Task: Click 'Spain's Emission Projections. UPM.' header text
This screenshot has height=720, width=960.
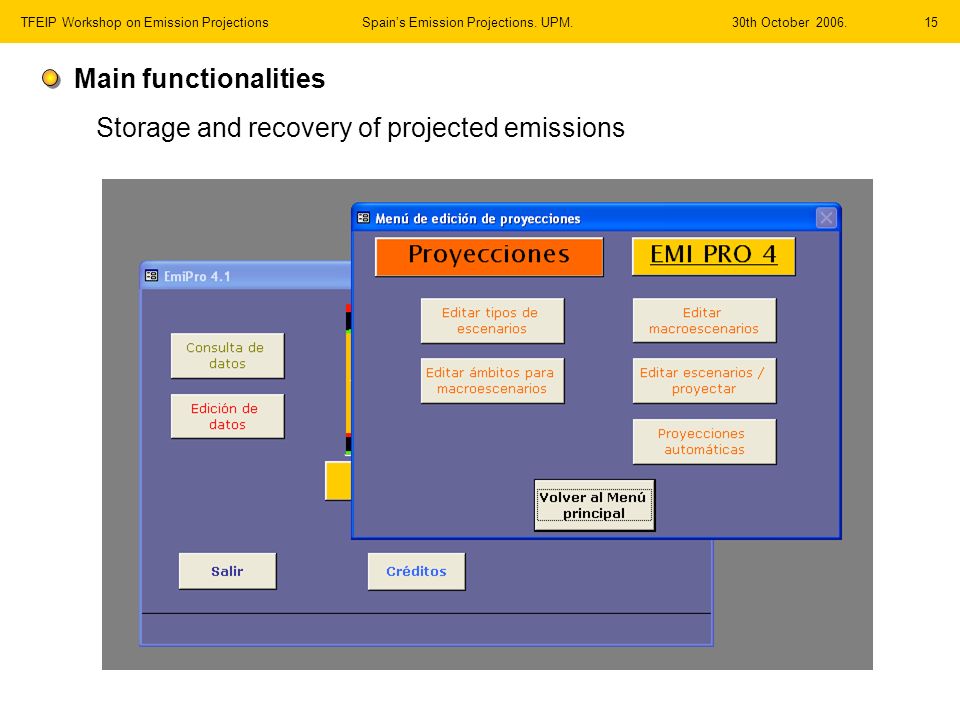Action: coord(467,23)
